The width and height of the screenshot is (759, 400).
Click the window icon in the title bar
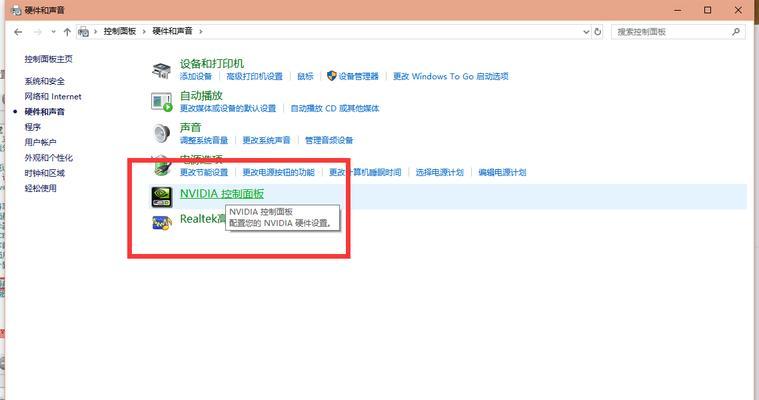(x=16, y=10)
